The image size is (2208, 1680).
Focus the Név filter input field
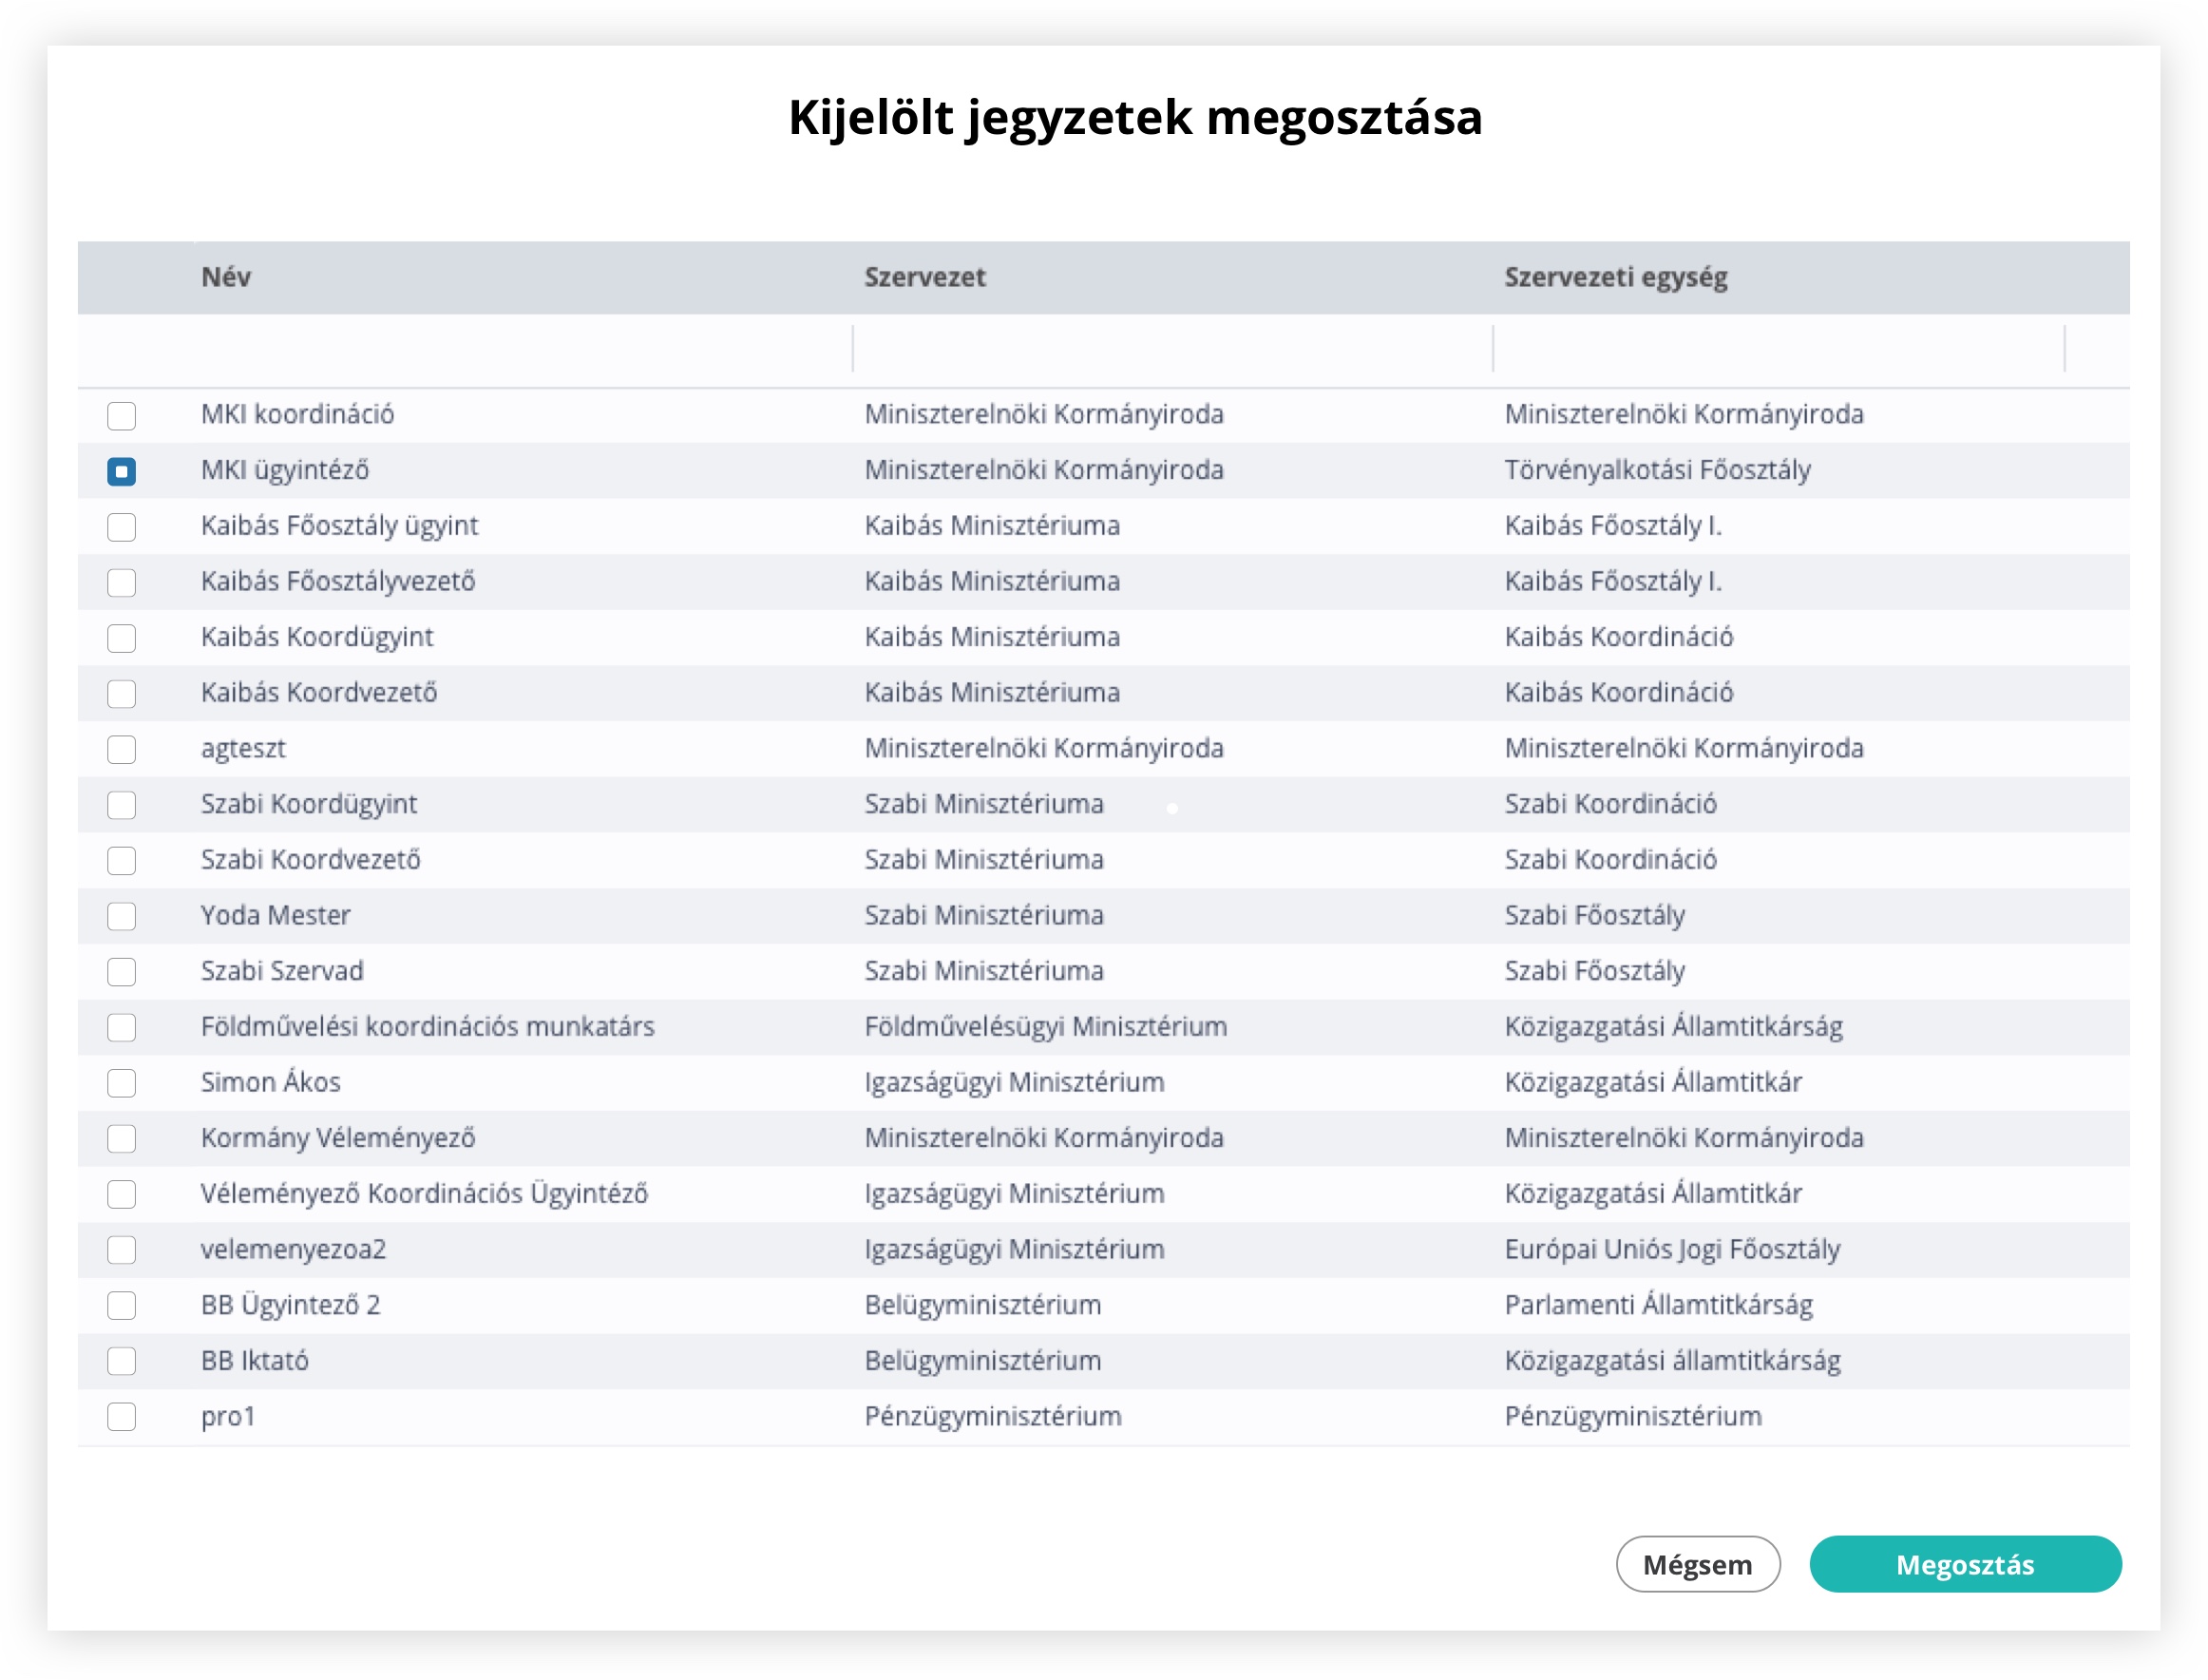(x=520, y=350)
